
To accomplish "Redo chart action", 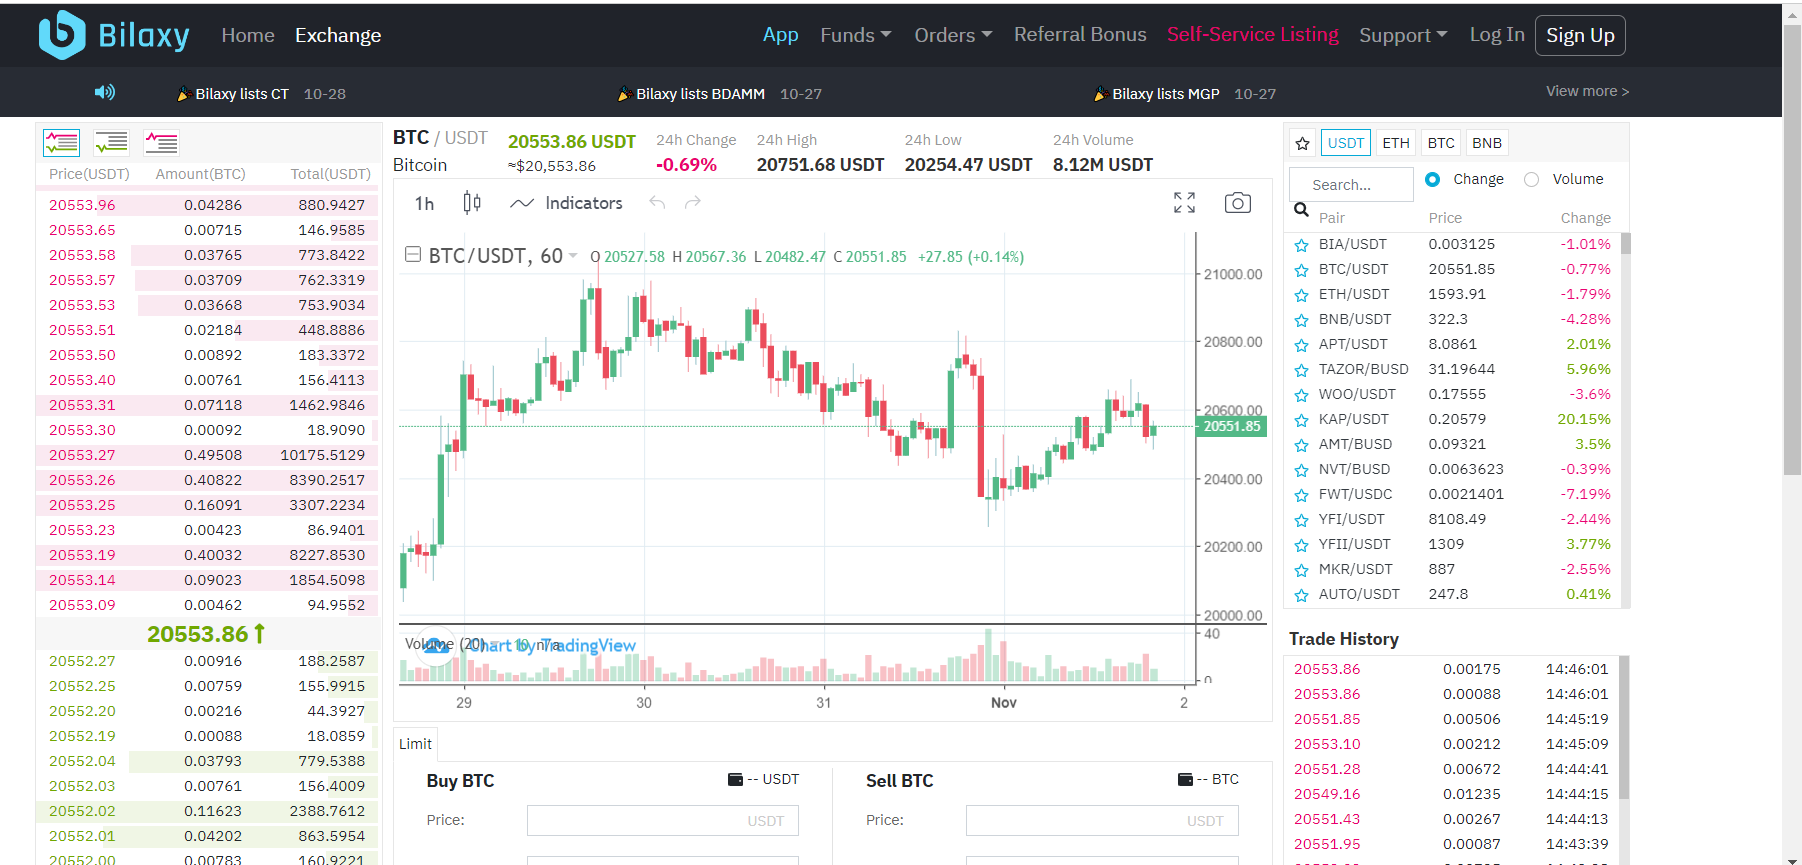I will tap(692, 203).
